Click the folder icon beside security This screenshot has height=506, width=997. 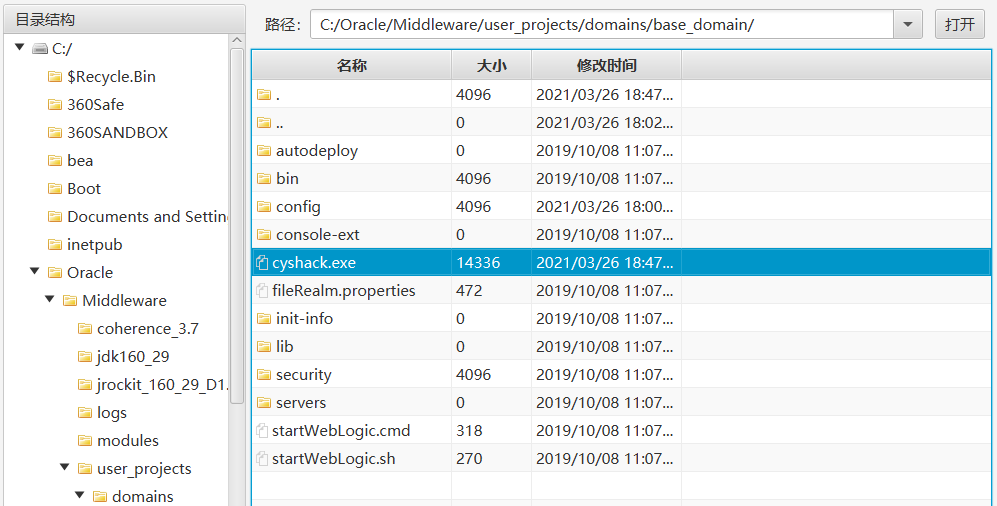[264, 375]
